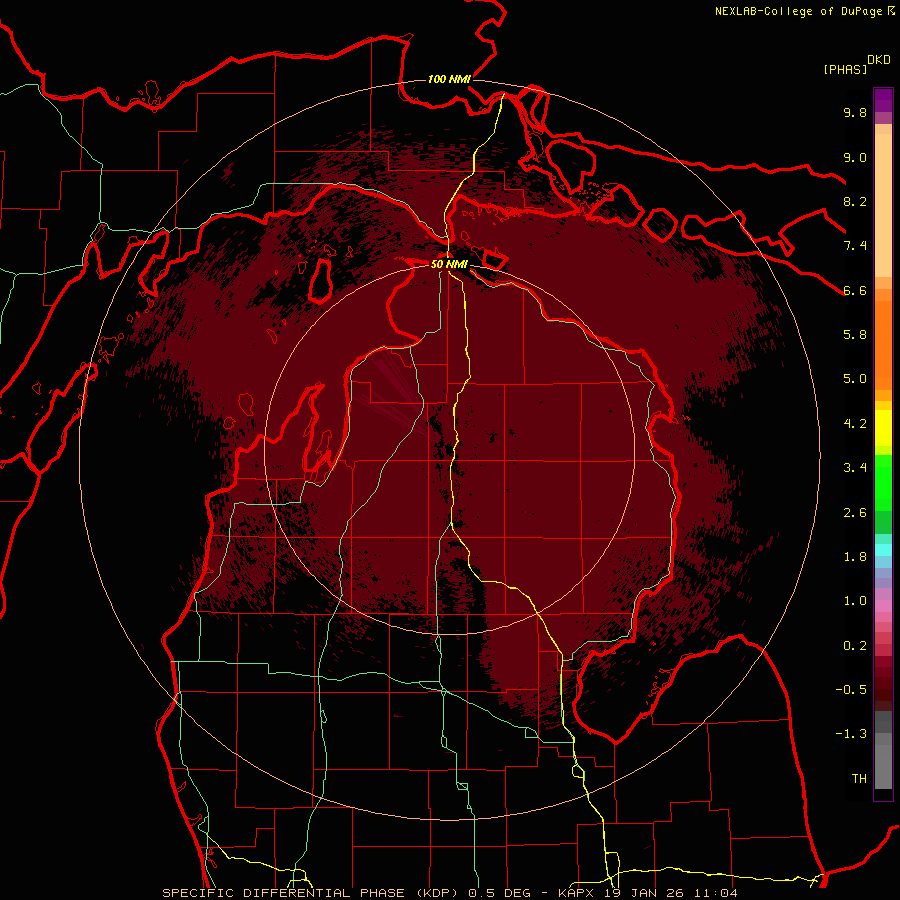Click the 8.2 legend value
The image size is (900, 900).
pyautogui.click(x=855, y=201)
